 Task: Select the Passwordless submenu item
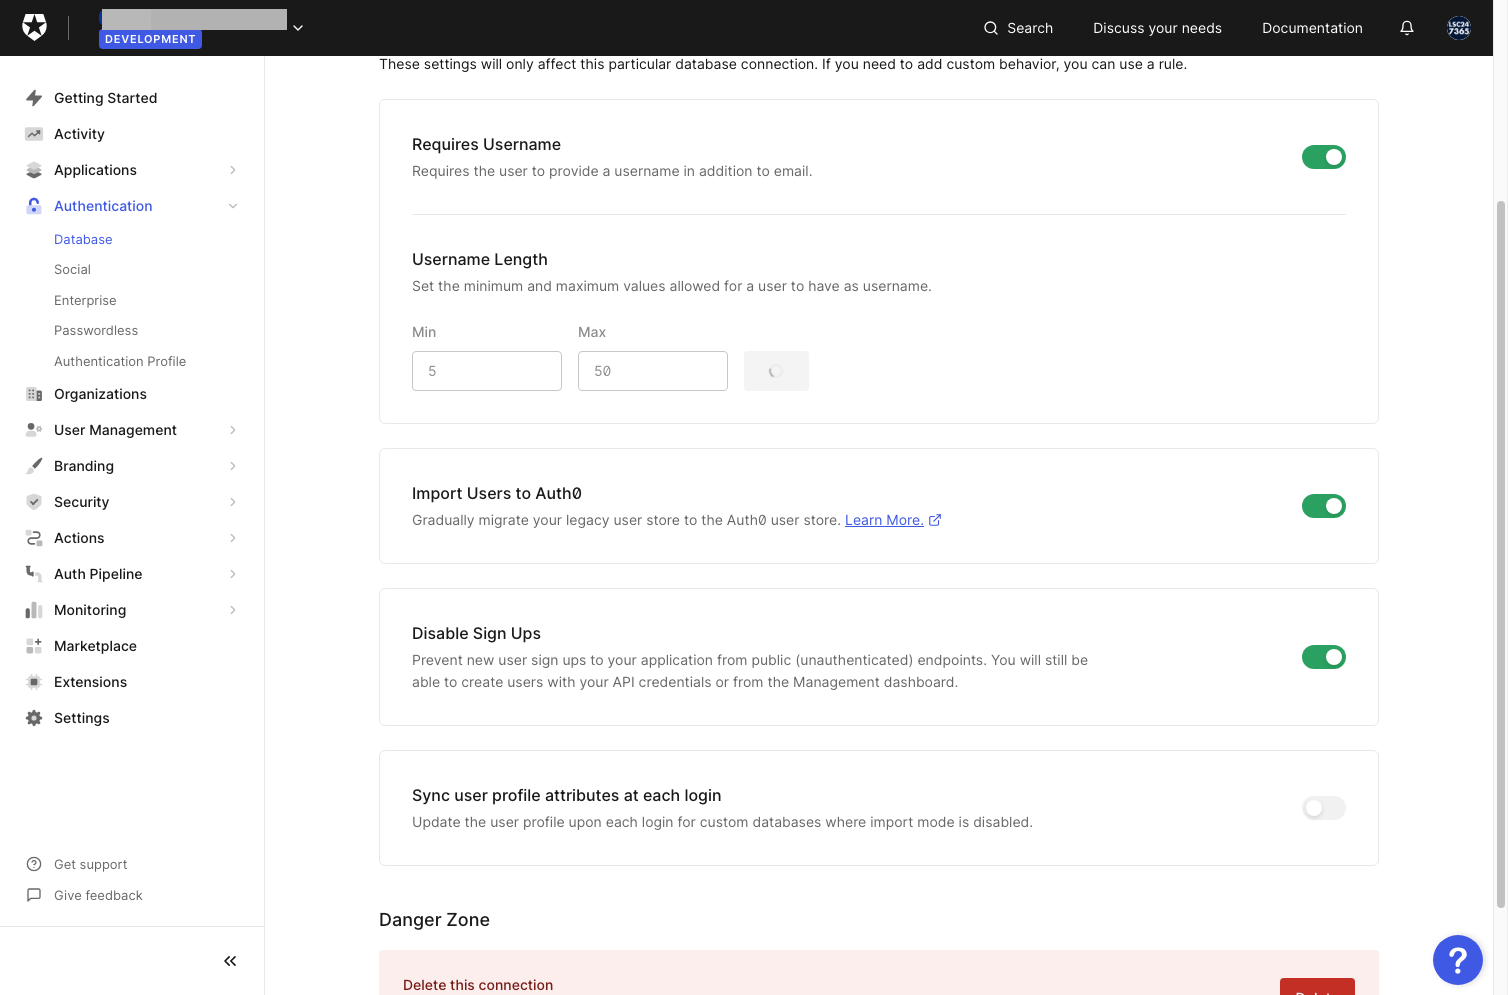pos(96,331)
